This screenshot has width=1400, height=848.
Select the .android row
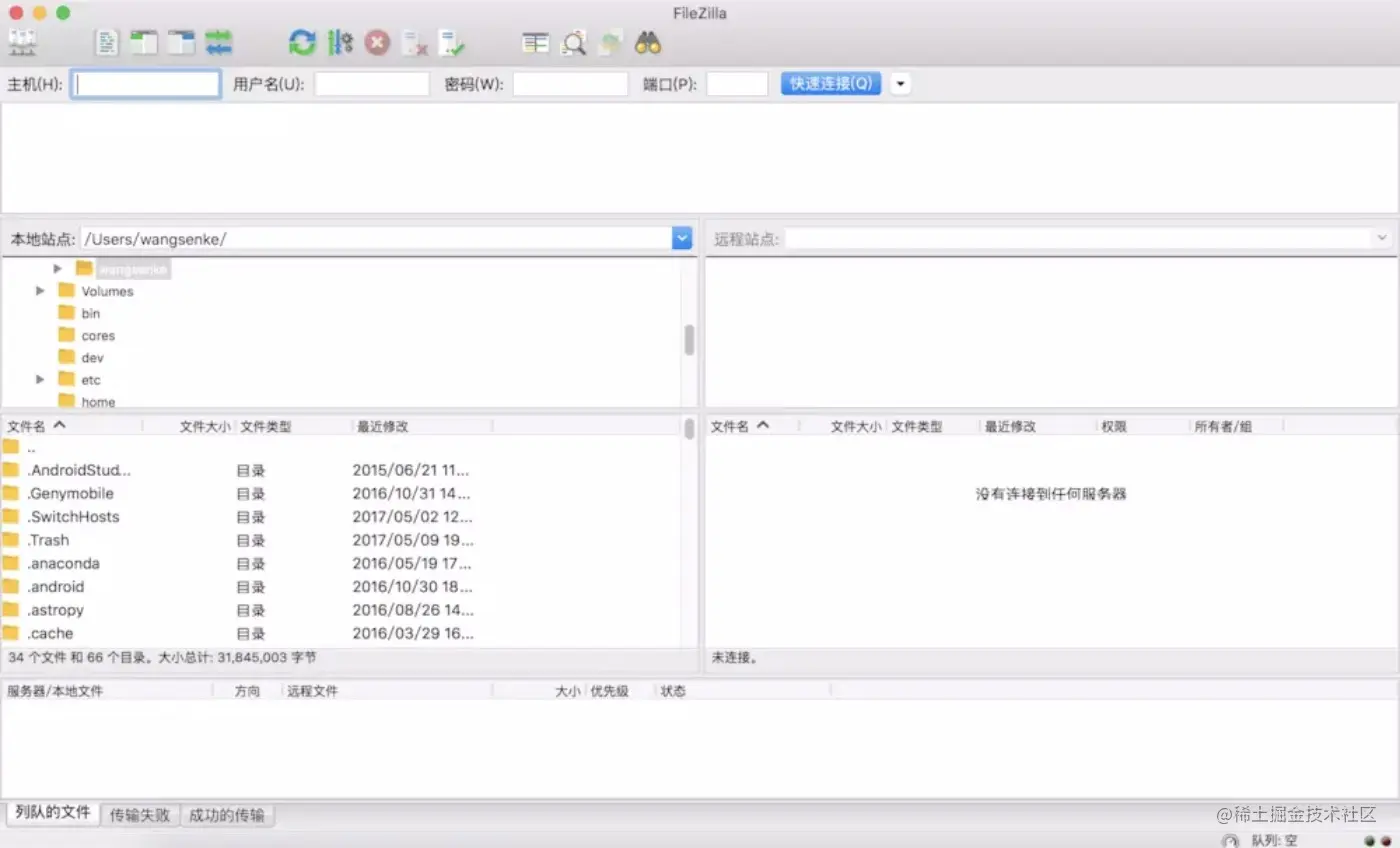[x=340, y=587]
